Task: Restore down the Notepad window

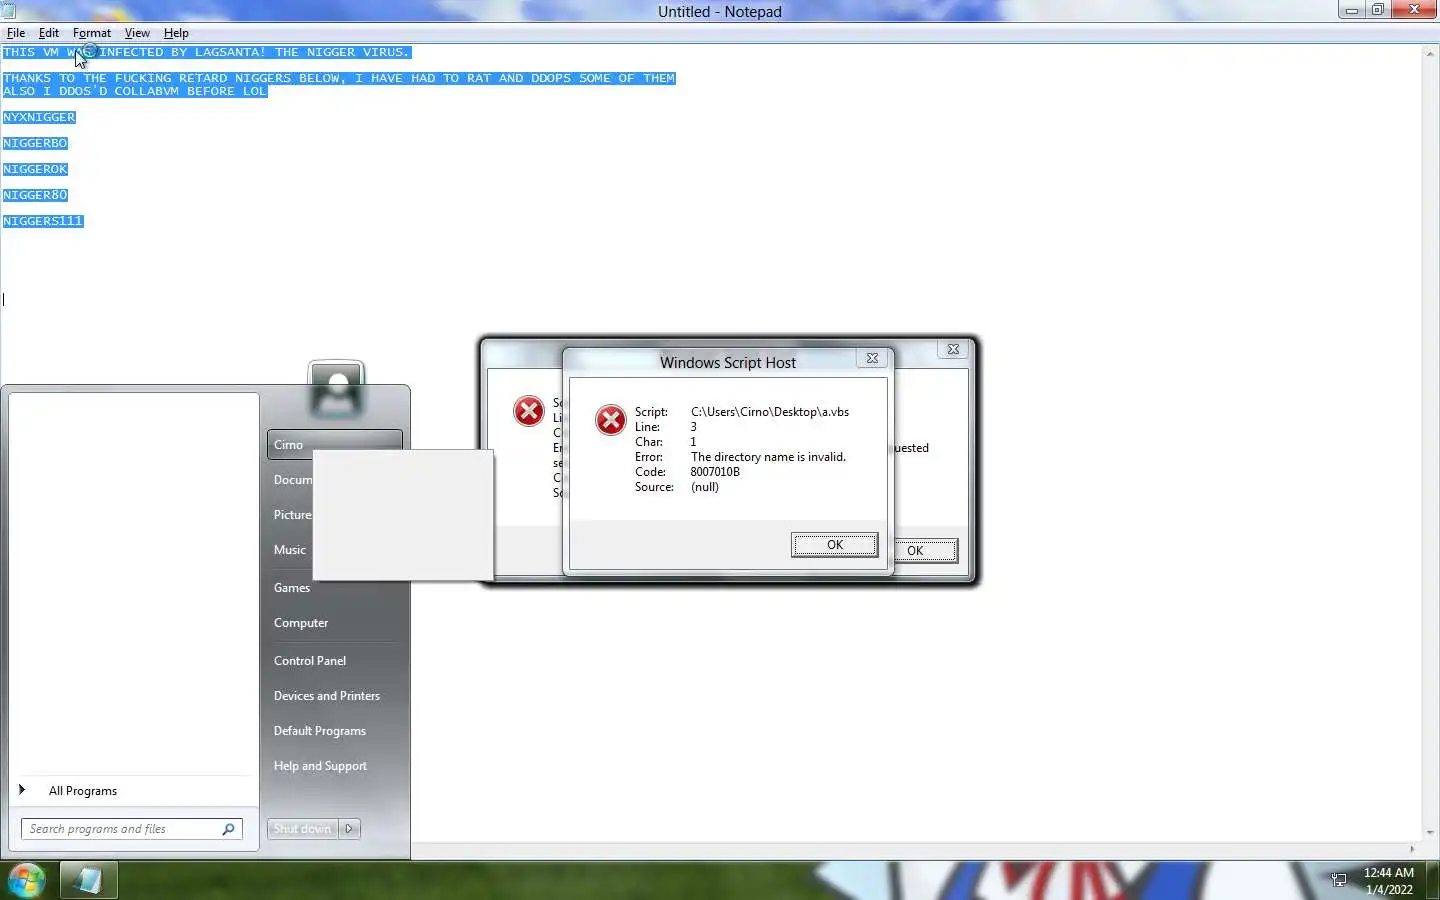Action: coord(1377,10)
